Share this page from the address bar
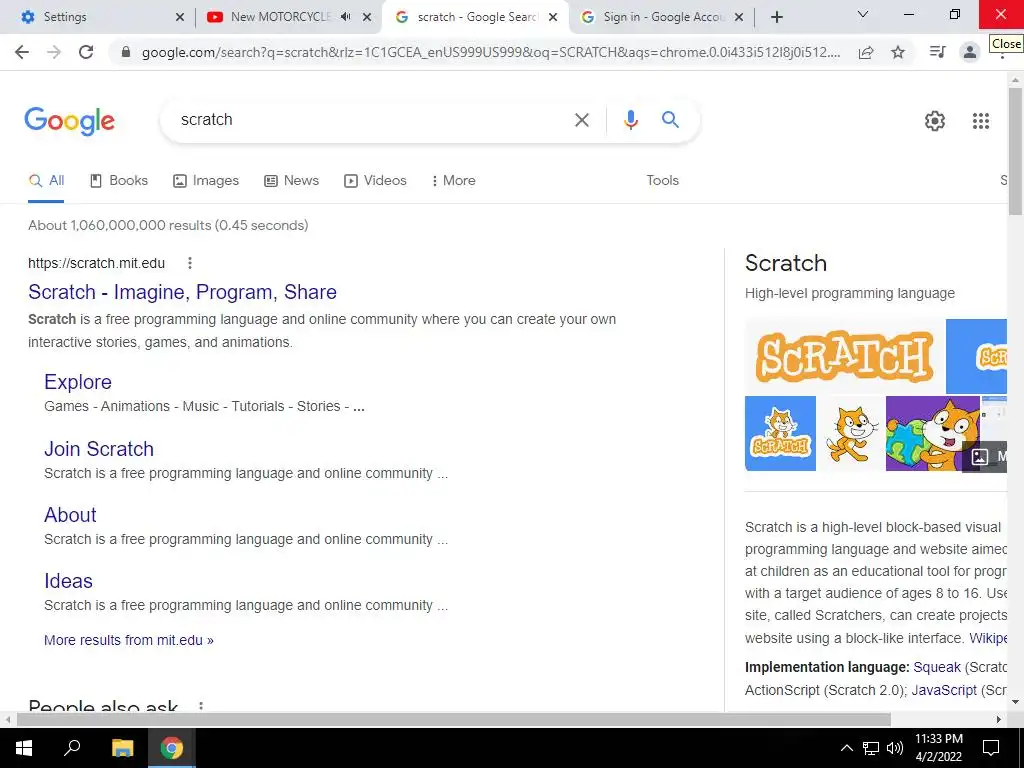The image size is (1024, 768). pos(866,52)
